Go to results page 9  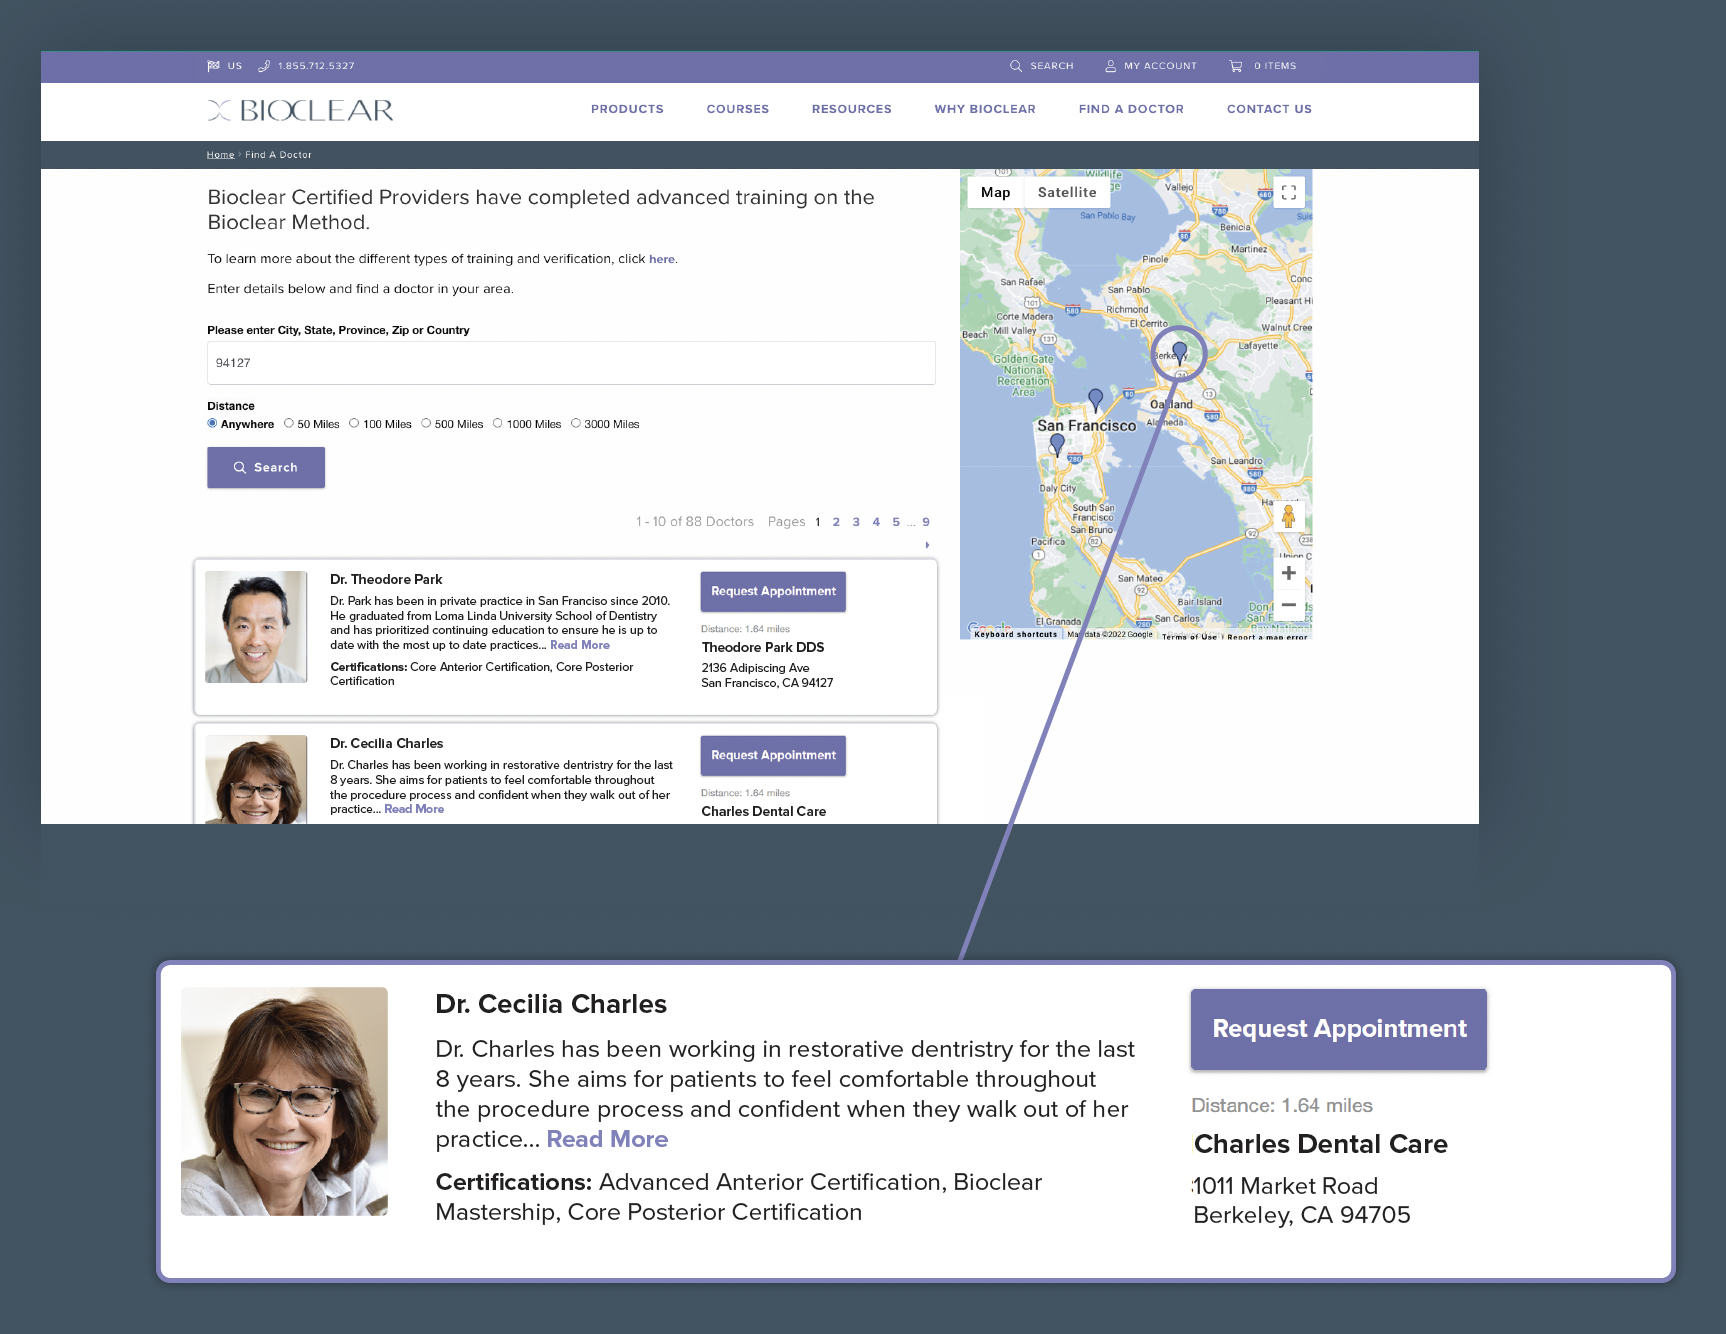(x=926, y=522)
